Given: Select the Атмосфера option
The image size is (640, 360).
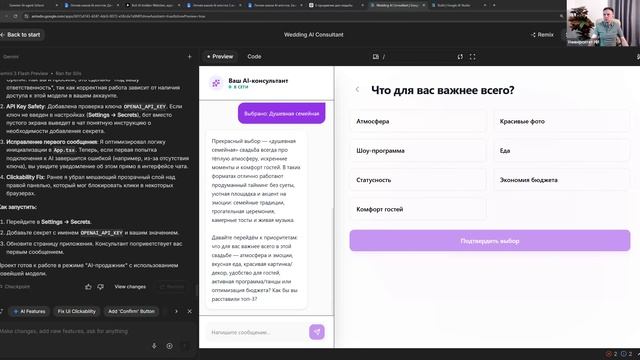Looking at the screenshot, I should 418,121.
